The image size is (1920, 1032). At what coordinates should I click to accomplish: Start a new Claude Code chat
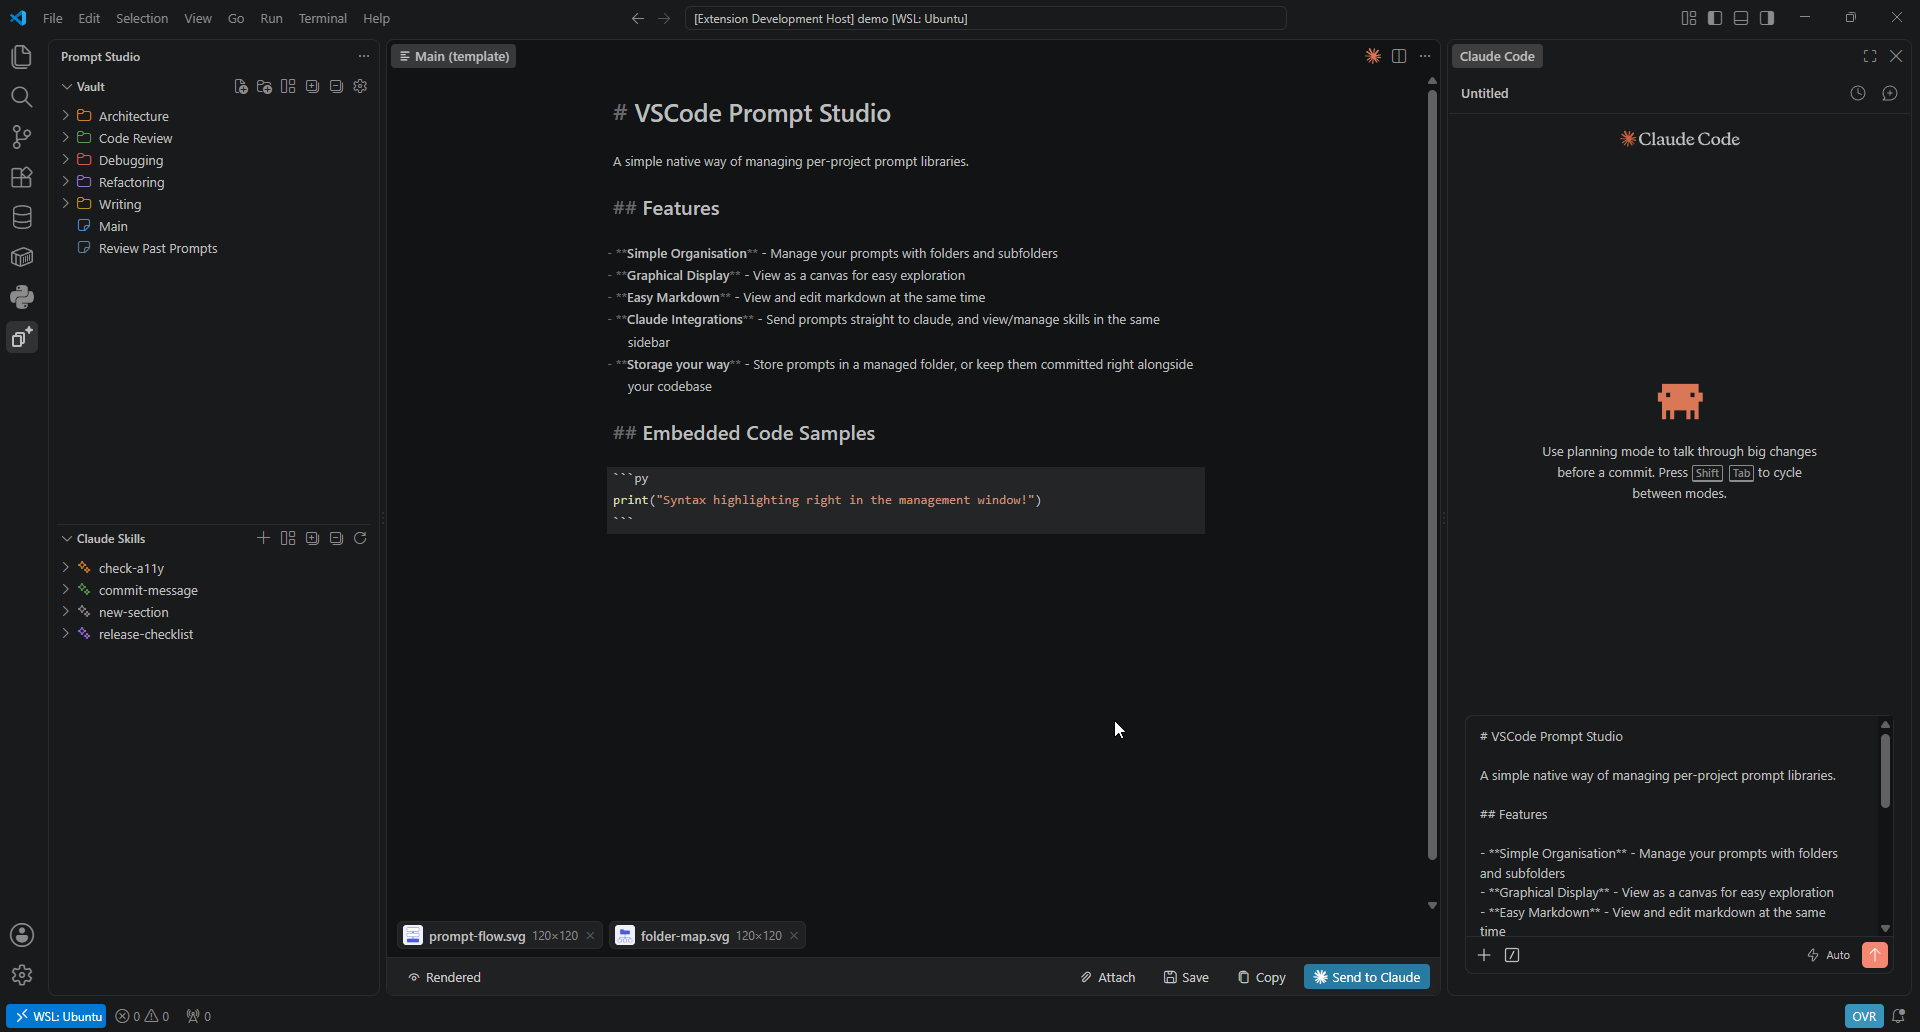tap(1890, 93)
